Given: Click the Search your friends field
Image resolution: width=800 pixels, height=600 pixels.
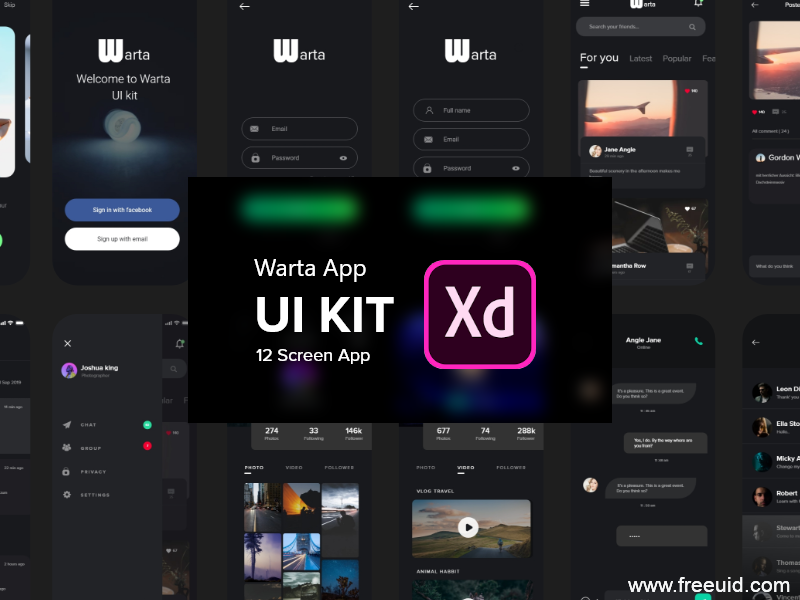Looking at the screenshot, I should [641, 27].
